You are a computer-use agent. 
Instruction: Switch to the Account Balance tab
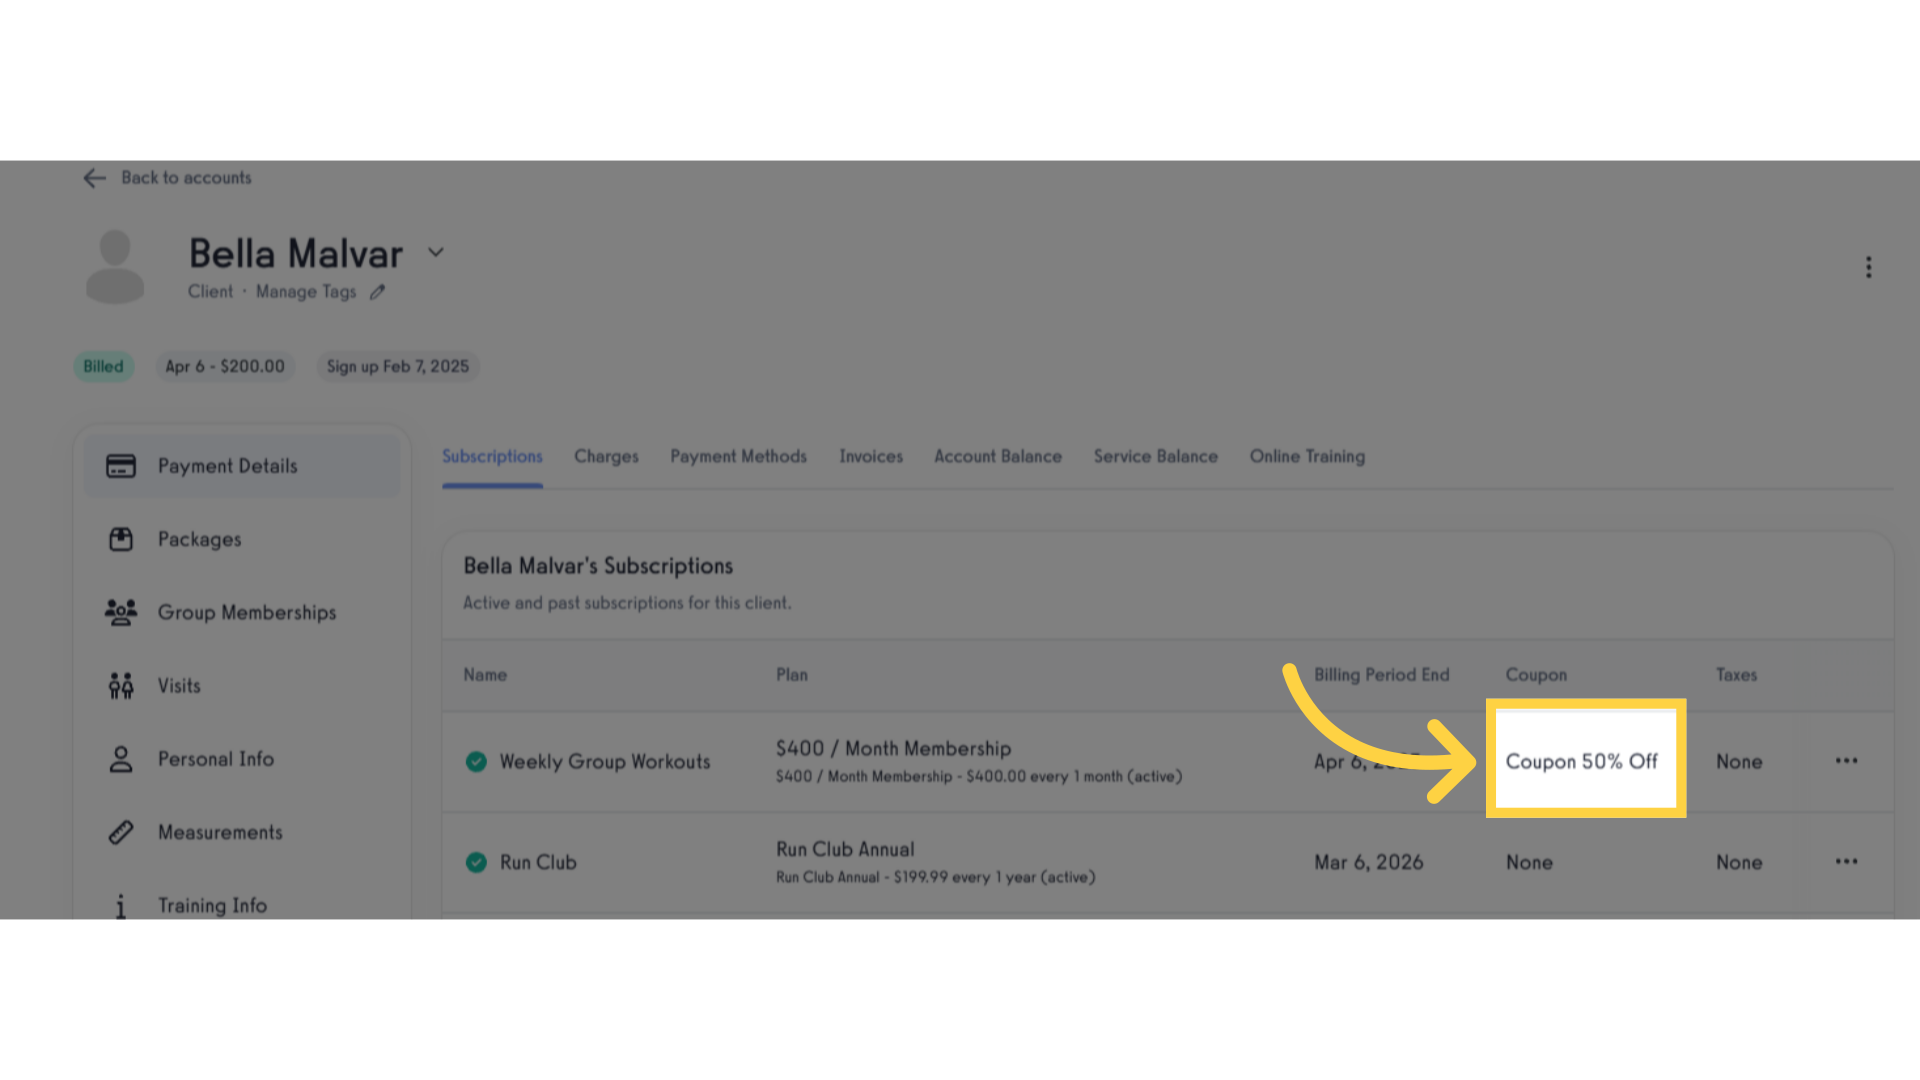(x=998, y=457)
